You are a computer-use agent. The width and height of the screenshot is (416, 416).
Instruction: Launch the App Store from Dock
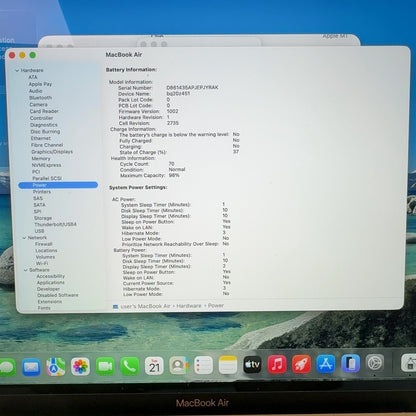pyautogui.click(x=326, y=364)
